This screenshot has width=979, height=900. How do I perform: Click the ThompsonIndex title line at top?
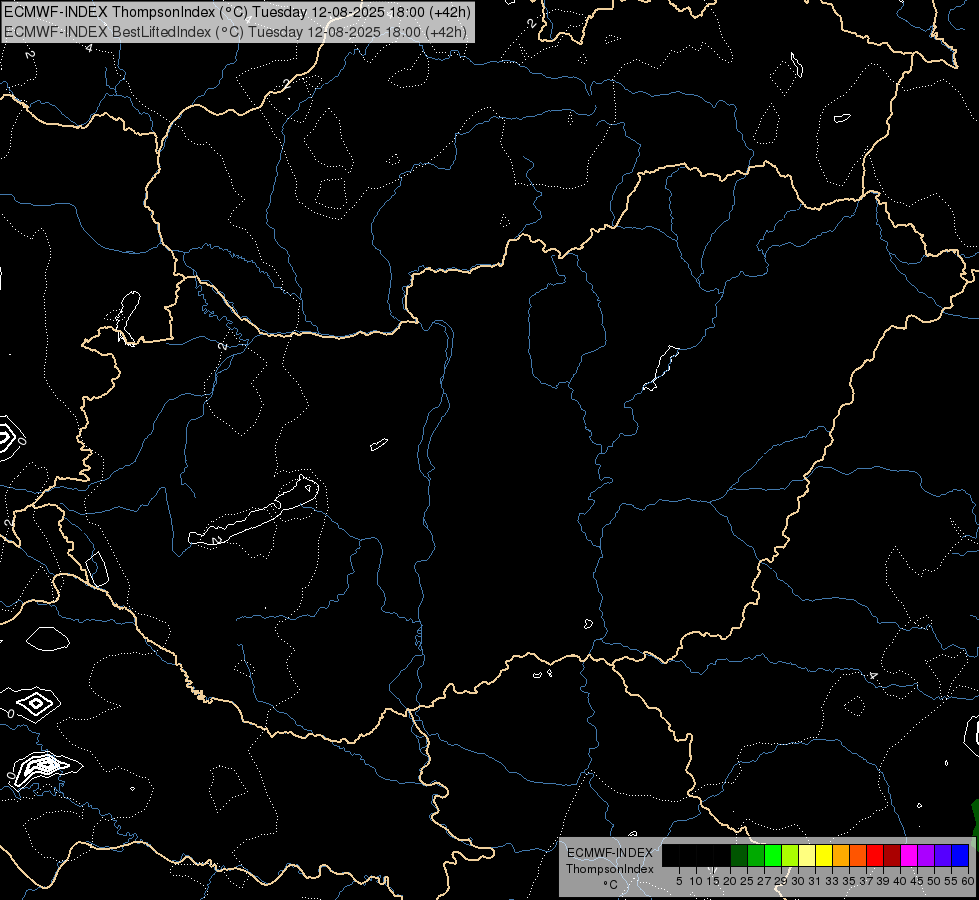coord(237,12)
